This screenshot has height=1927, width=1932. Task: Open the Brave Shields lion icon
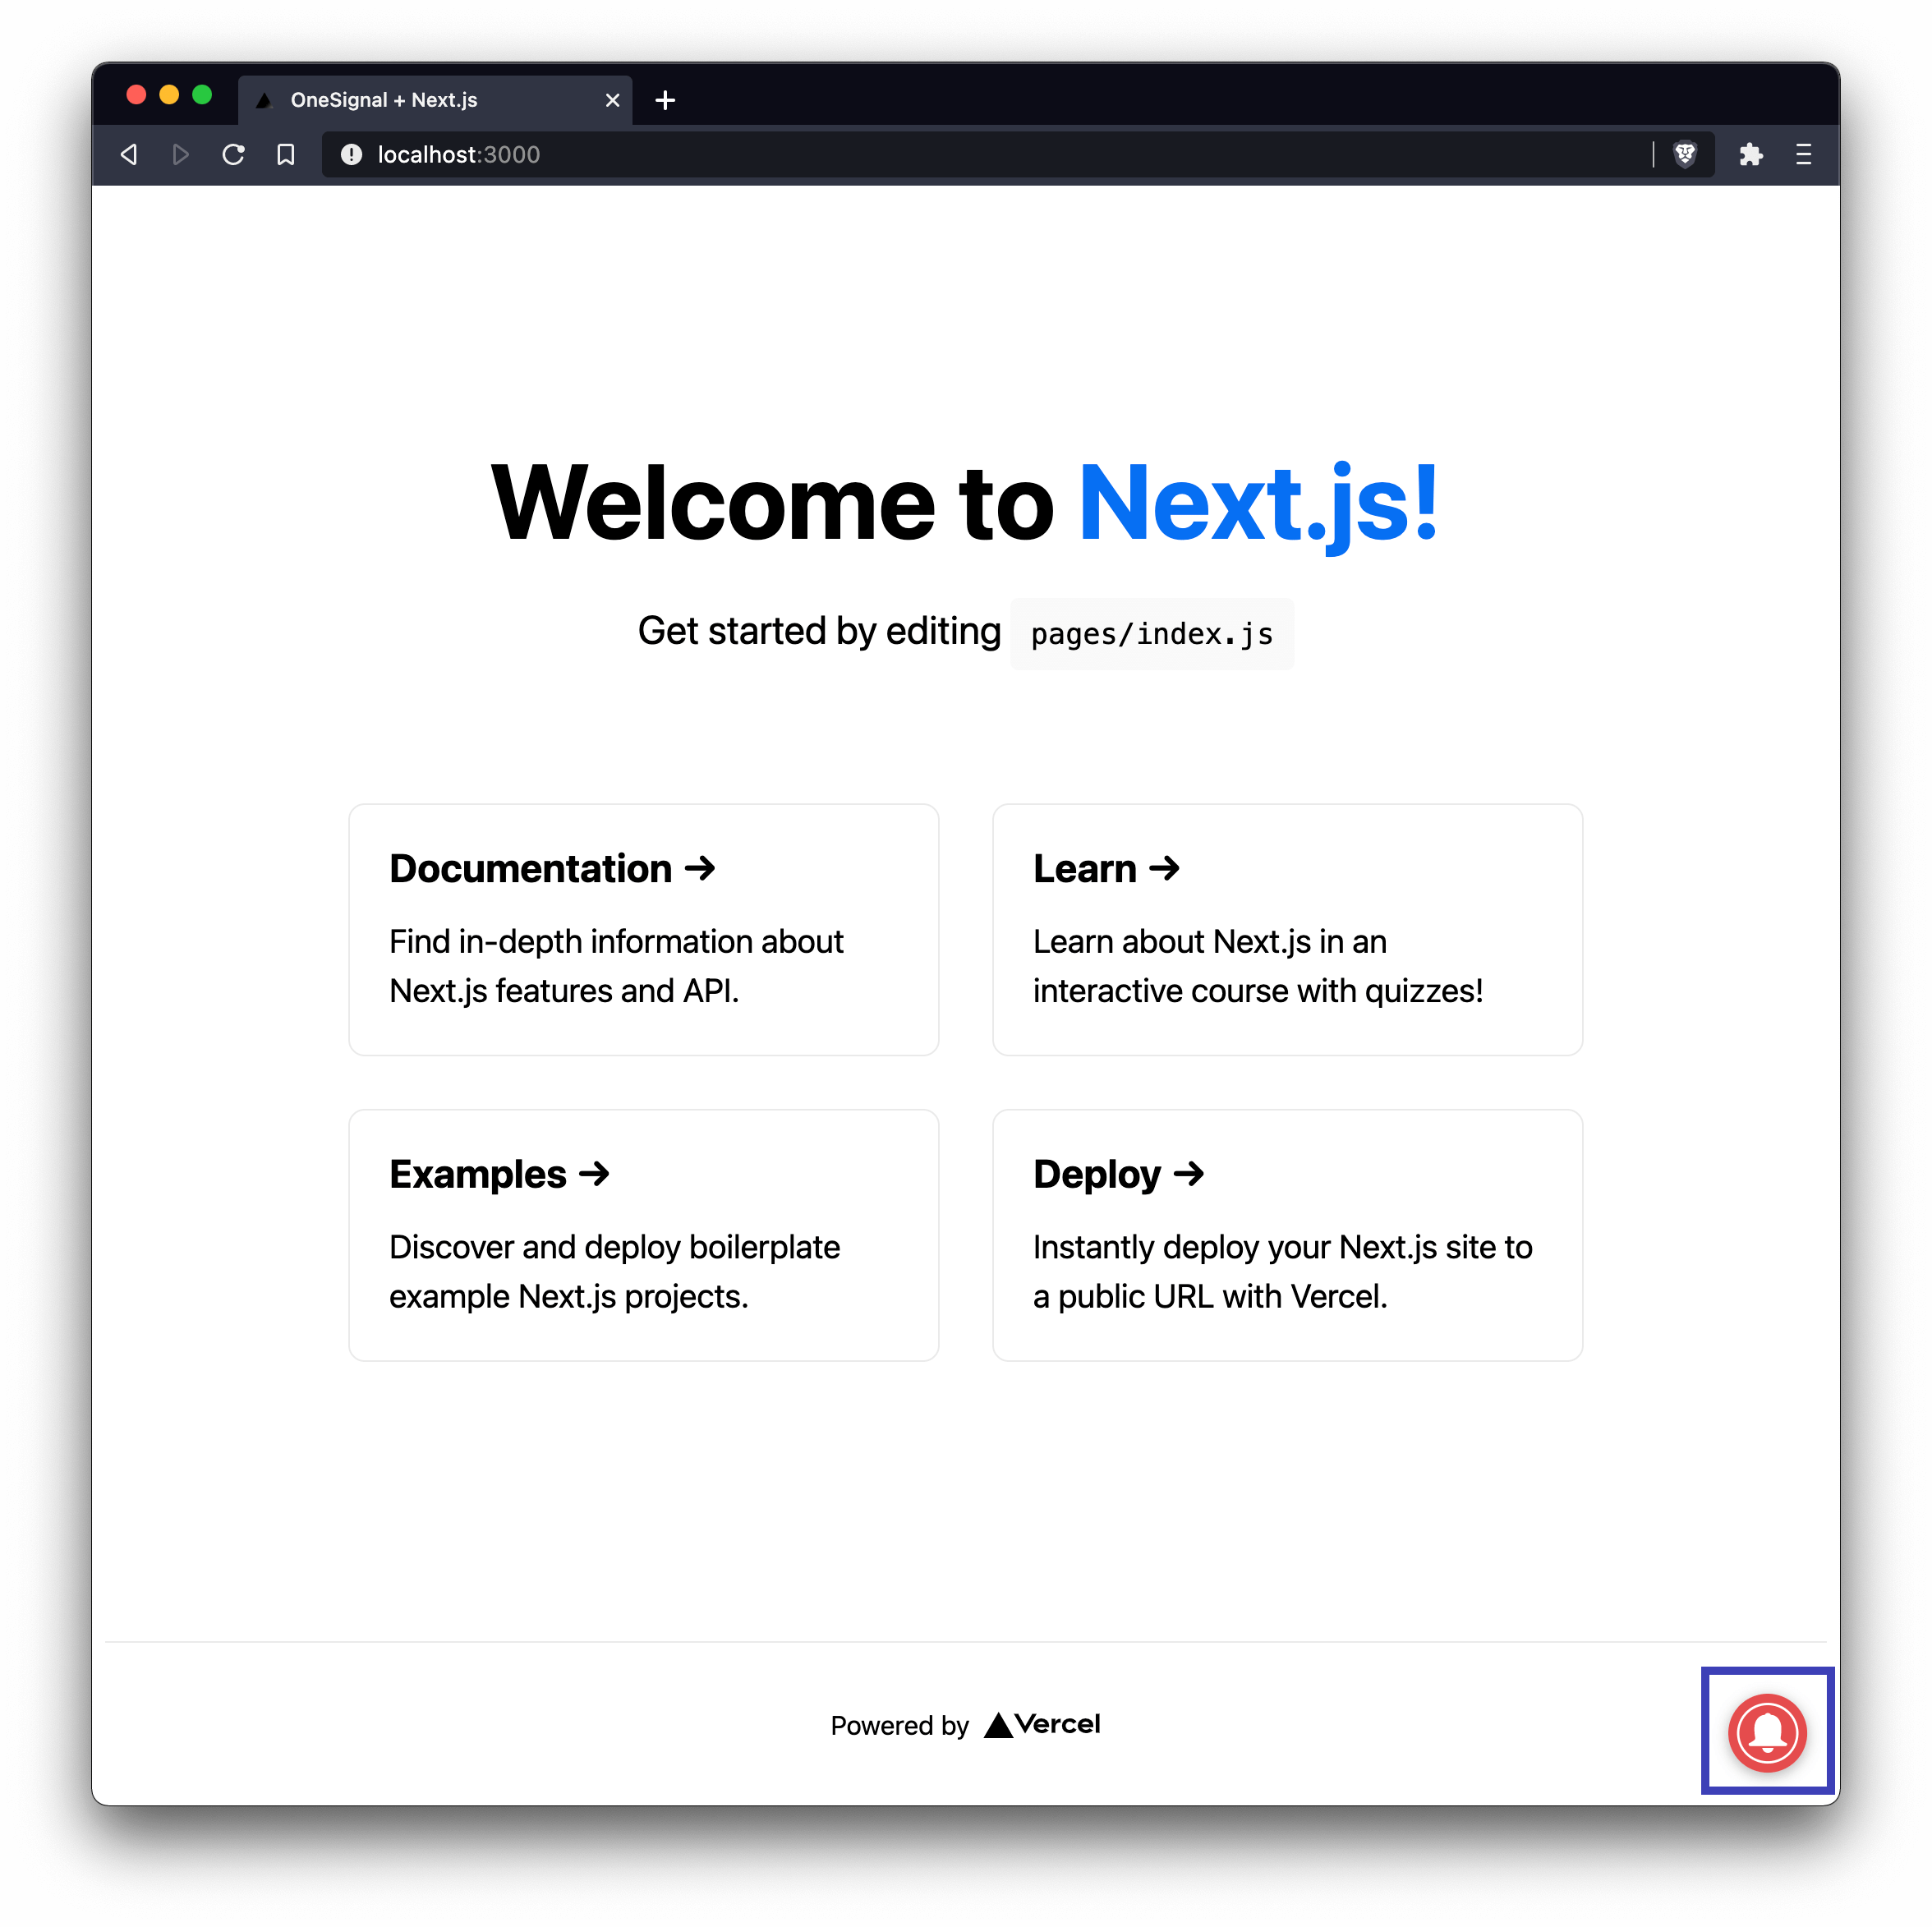pos(1685,154)
